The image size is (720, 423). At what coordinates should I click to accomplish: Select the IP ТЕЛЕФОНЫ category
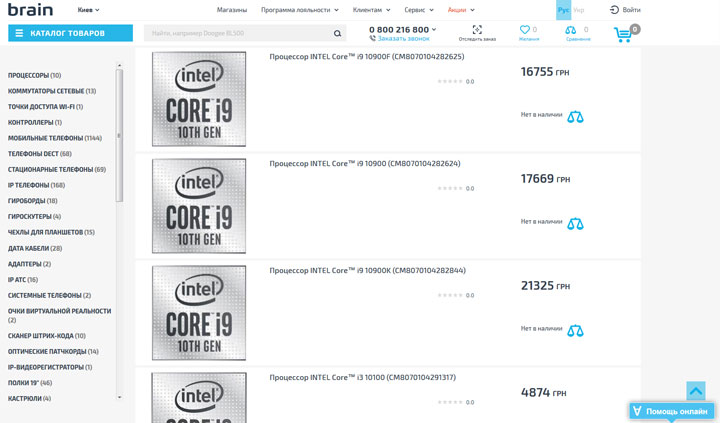[x=36, y=185]
